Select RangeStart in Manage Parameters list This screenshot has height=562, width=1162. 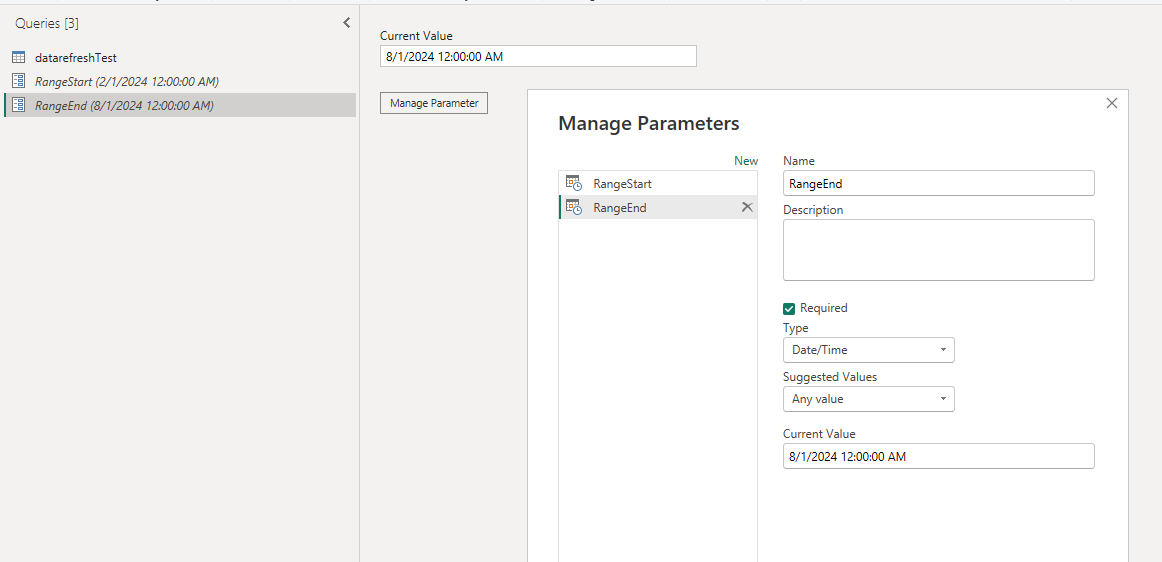pos(658,183)
